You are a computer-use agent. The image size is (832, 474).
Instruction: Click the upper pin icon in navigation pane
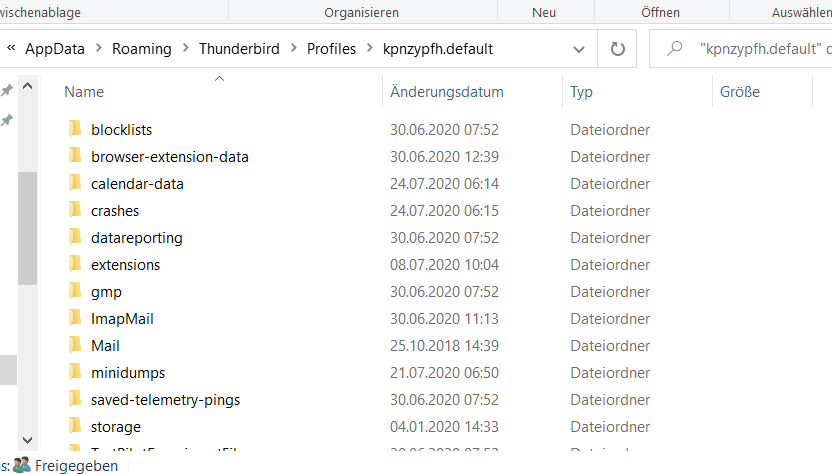pyautogui.click(x=6, y=90)
